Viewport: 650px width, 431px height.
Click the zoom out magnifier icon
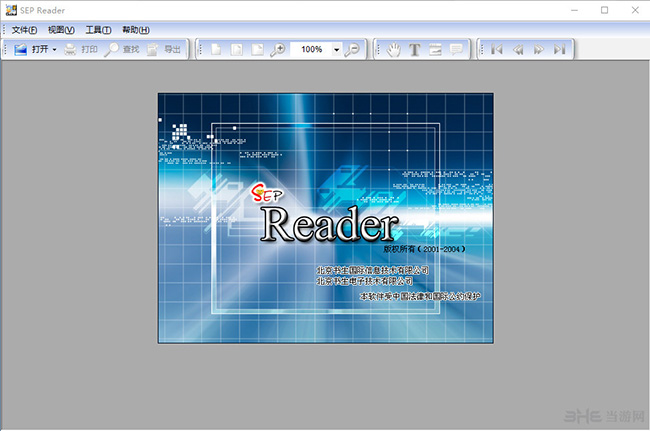point(352,49)
